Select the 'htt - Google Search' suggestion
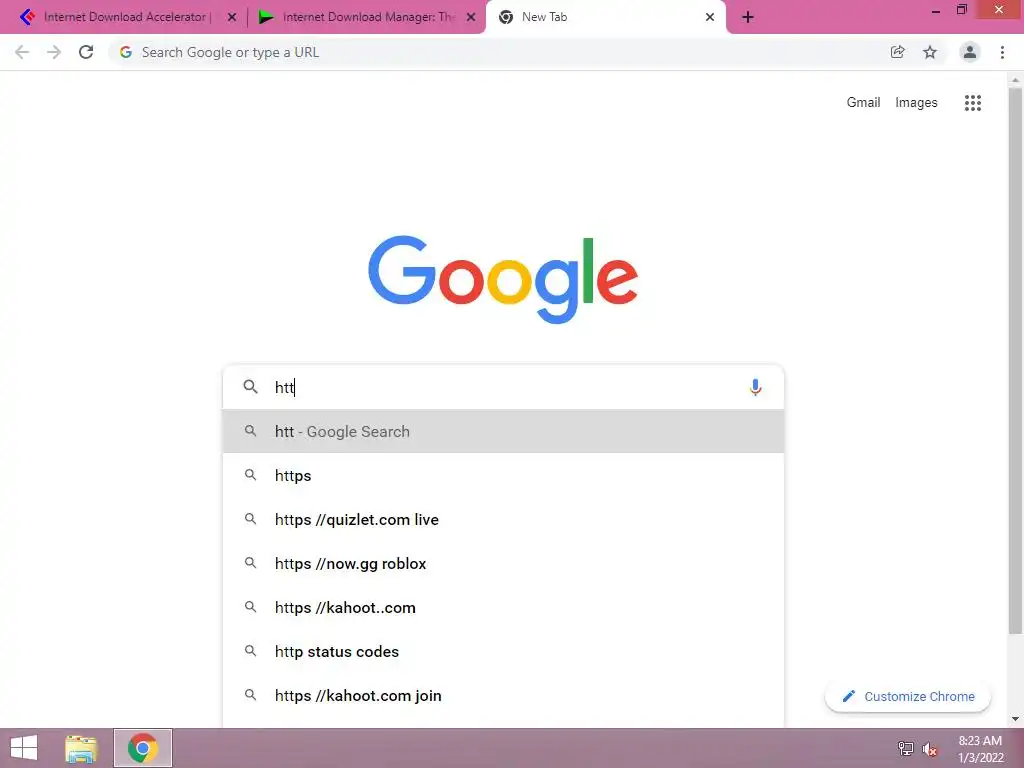The image size is (1024, 768). tap(503, 431)
